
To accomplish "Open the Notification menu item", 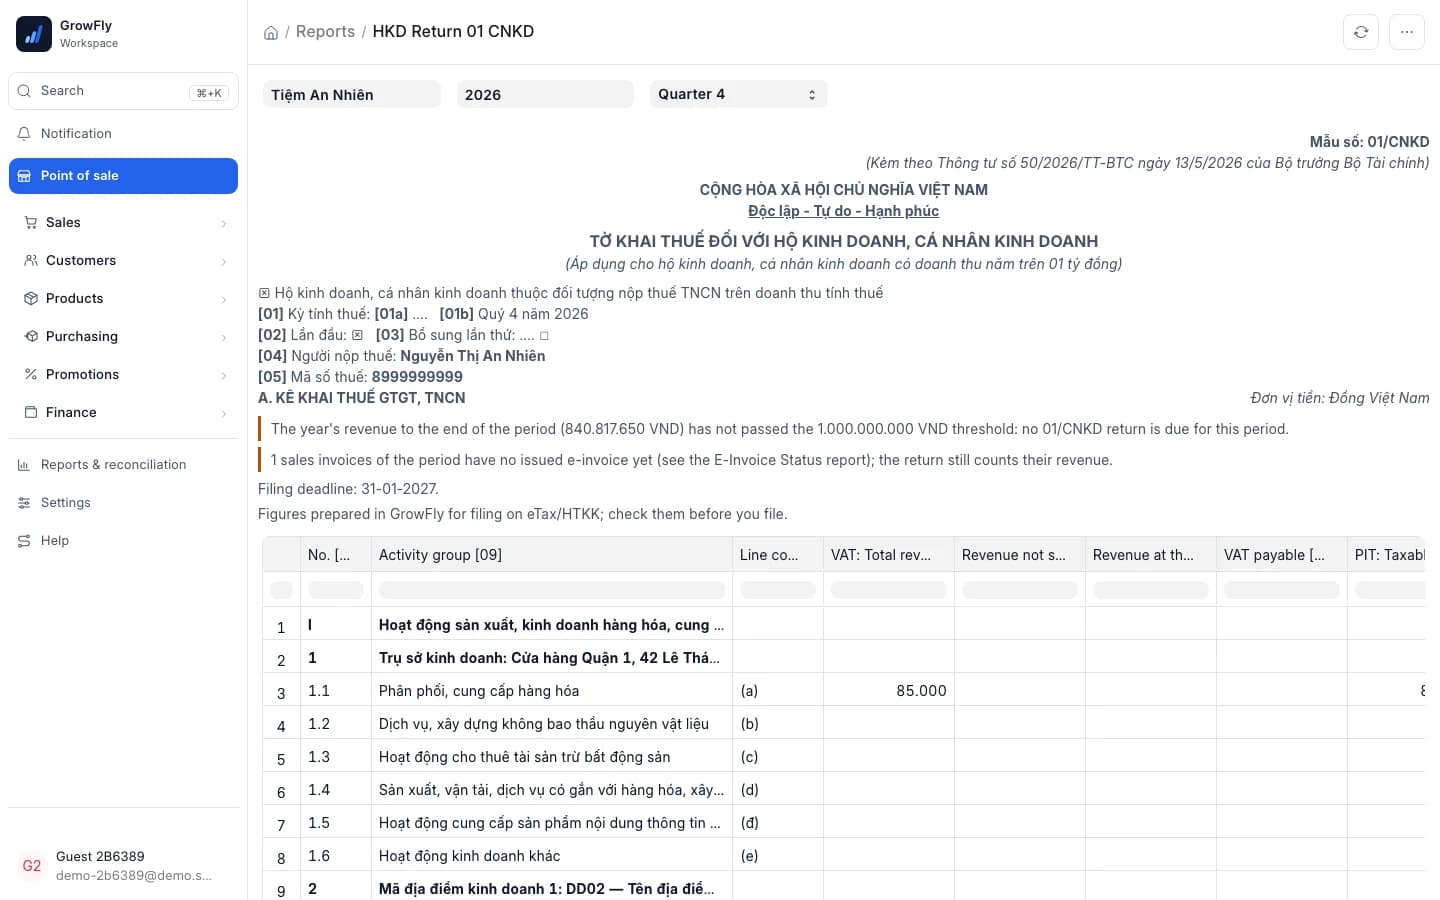I will click(x=123, y=133).
